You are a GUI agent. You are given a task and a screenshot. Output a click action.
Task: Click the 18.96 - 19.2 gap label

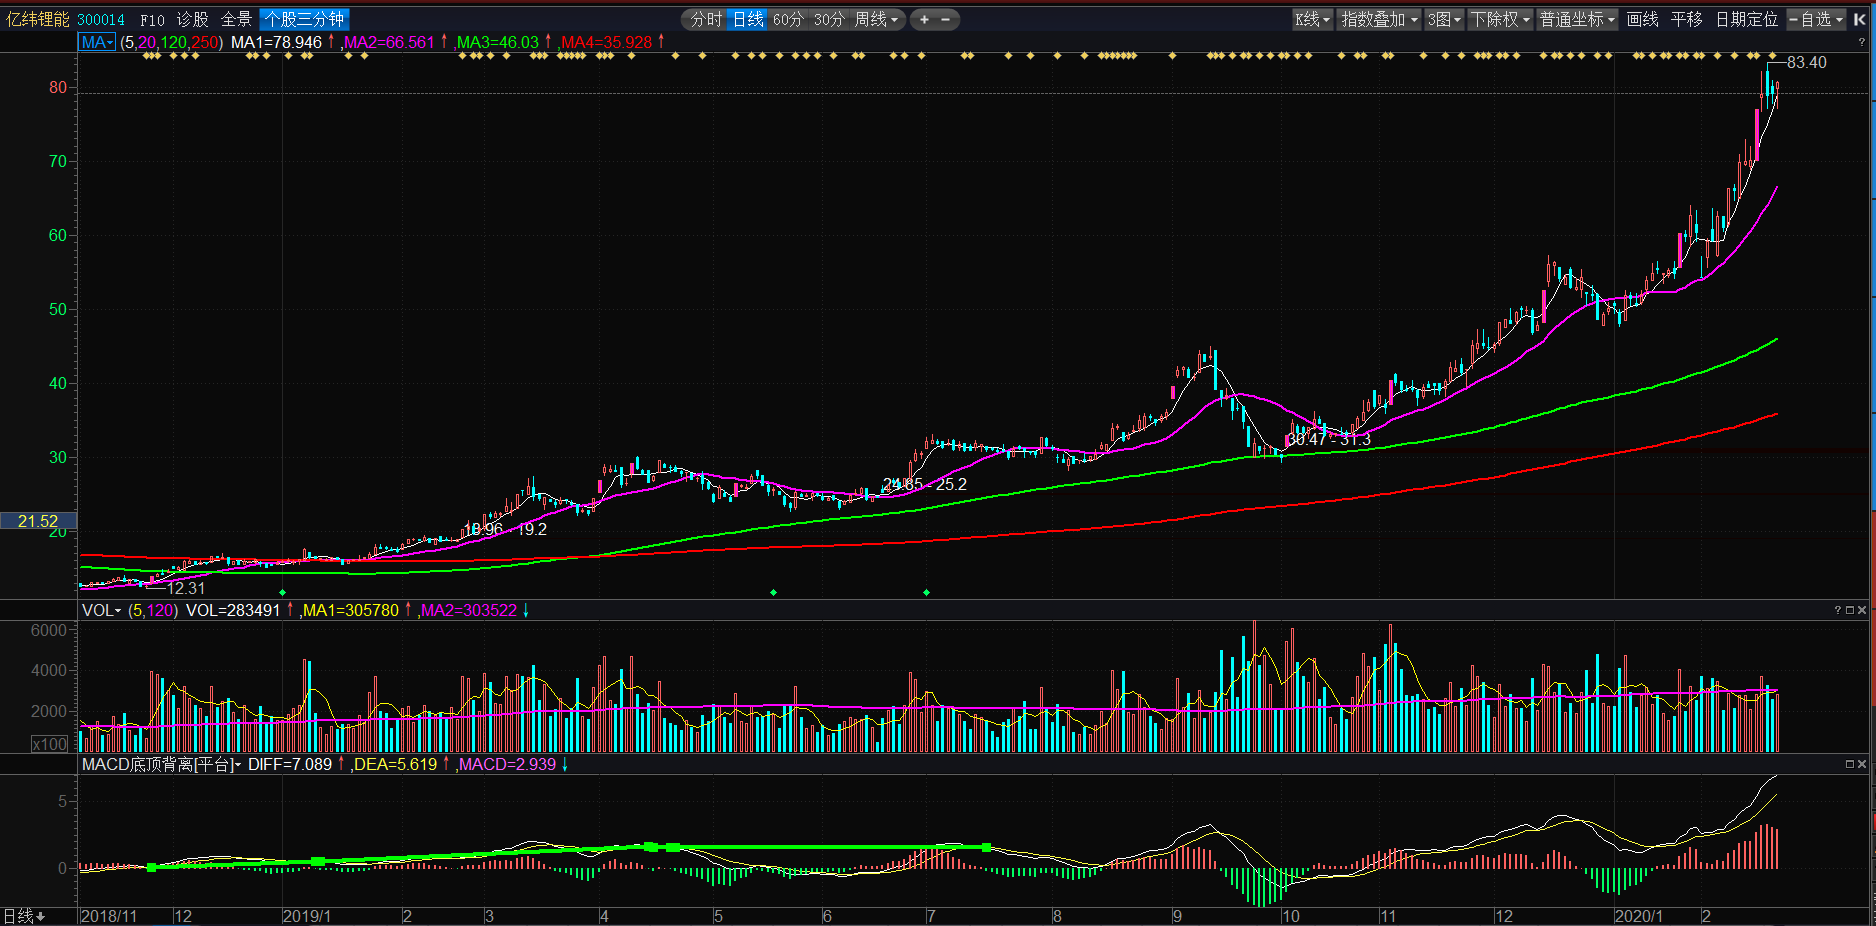(505, 529)
